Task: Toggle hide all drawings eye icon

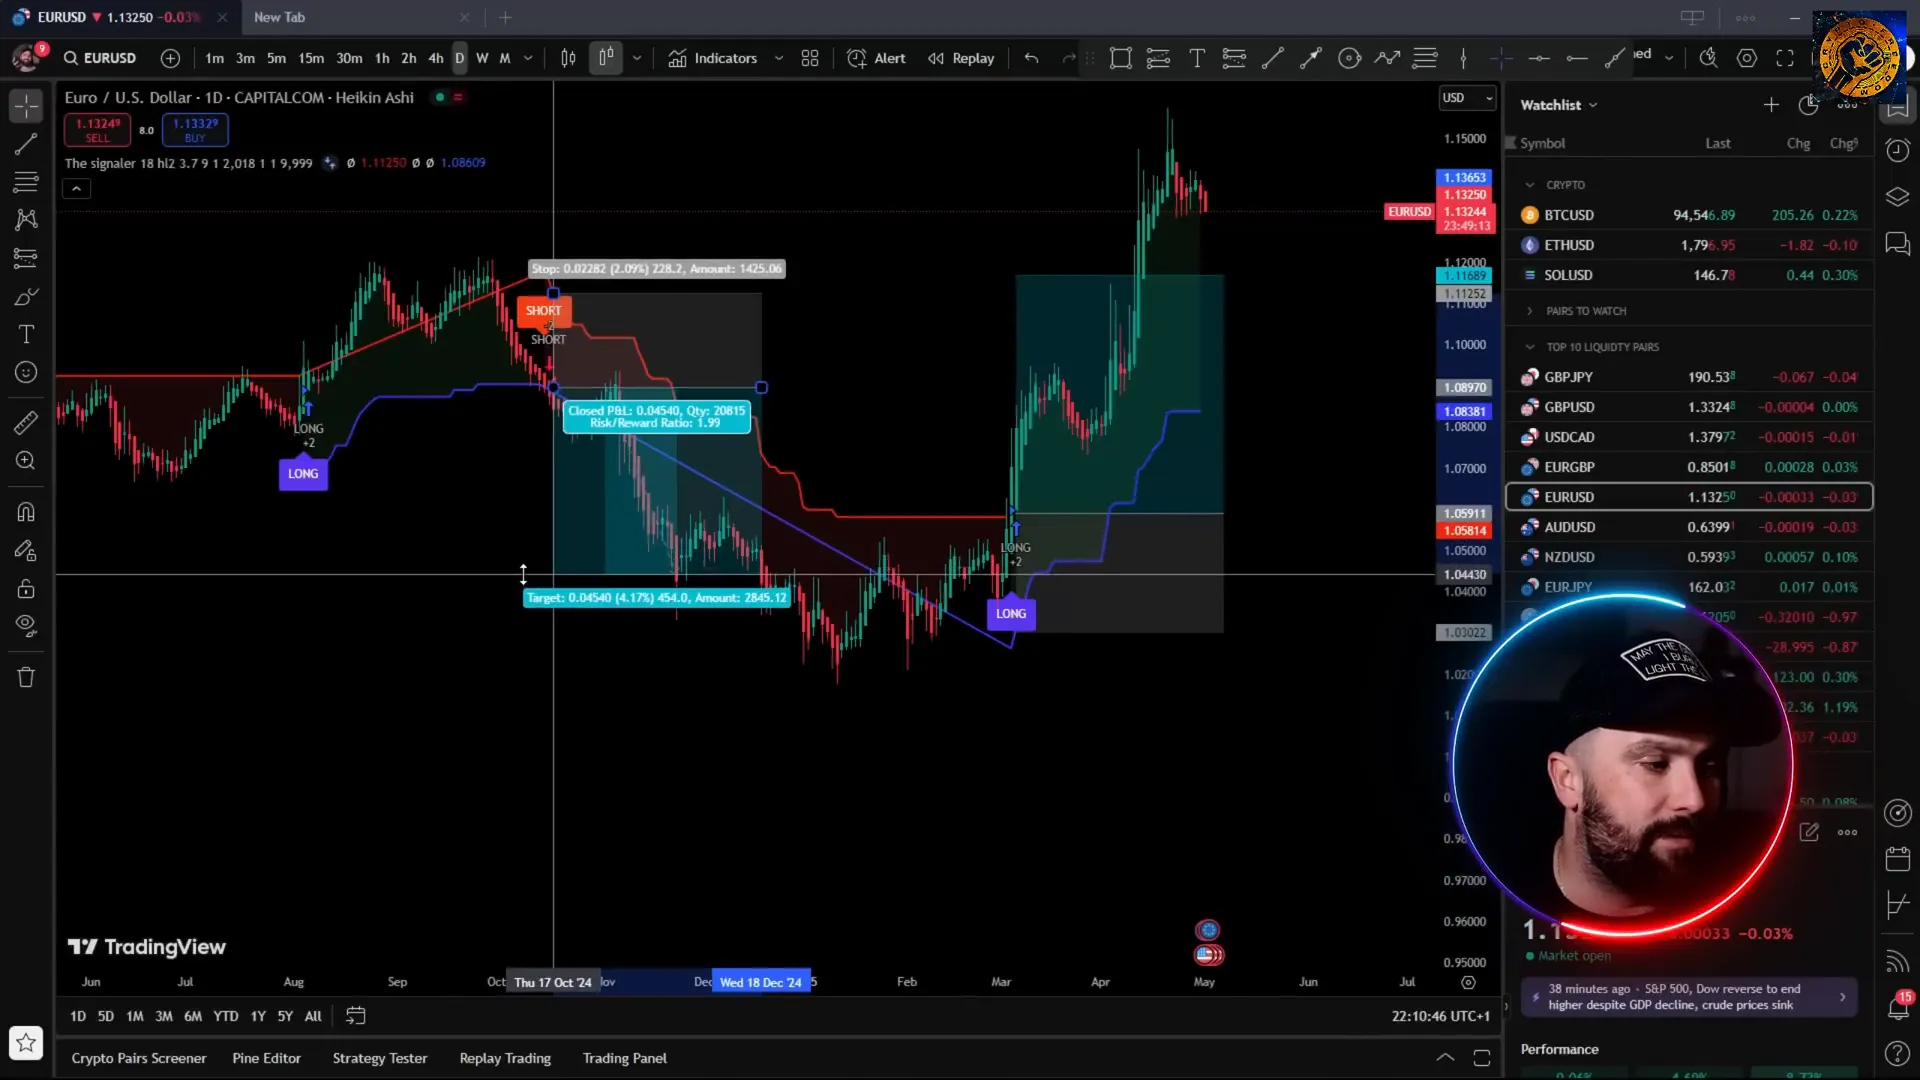Action: pyautogui.click(x=26, y=626)
